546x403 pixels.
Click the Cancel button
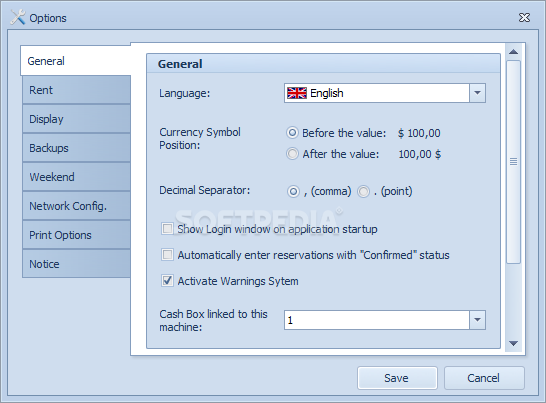tap(484, 378)
